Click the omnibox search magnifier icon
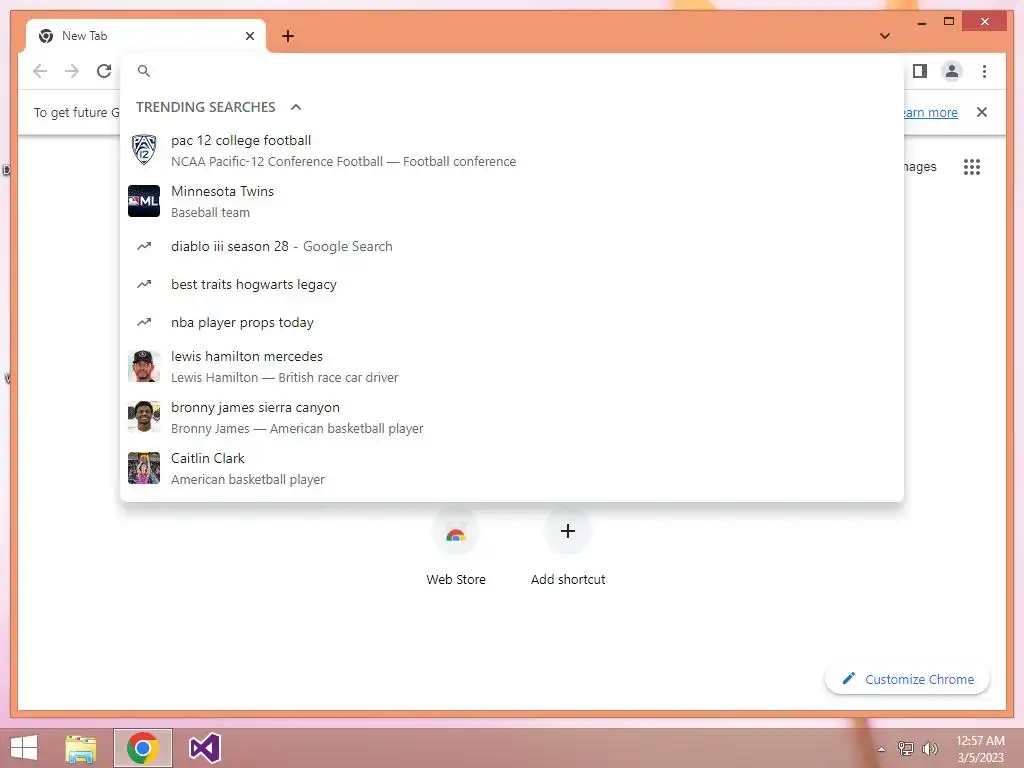The width and height of the screenshot is (1024, 768). [144, 71]
